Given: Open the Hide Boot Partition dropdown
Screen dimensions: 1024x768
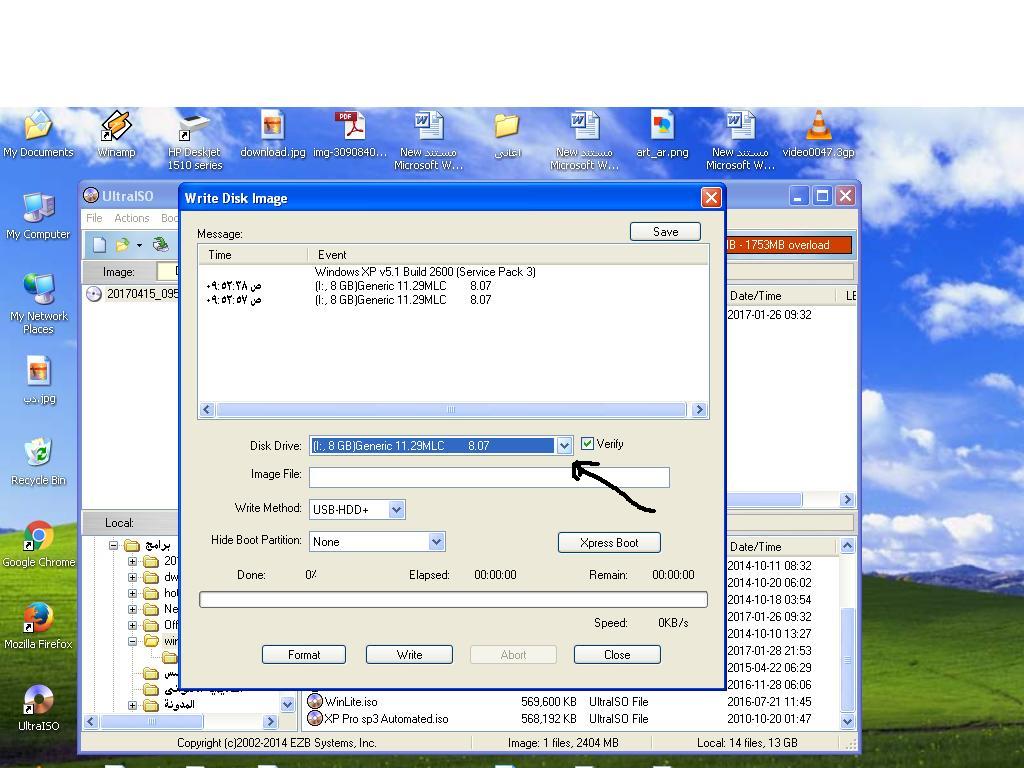Looking at the screenshot, I should [436, 541].
